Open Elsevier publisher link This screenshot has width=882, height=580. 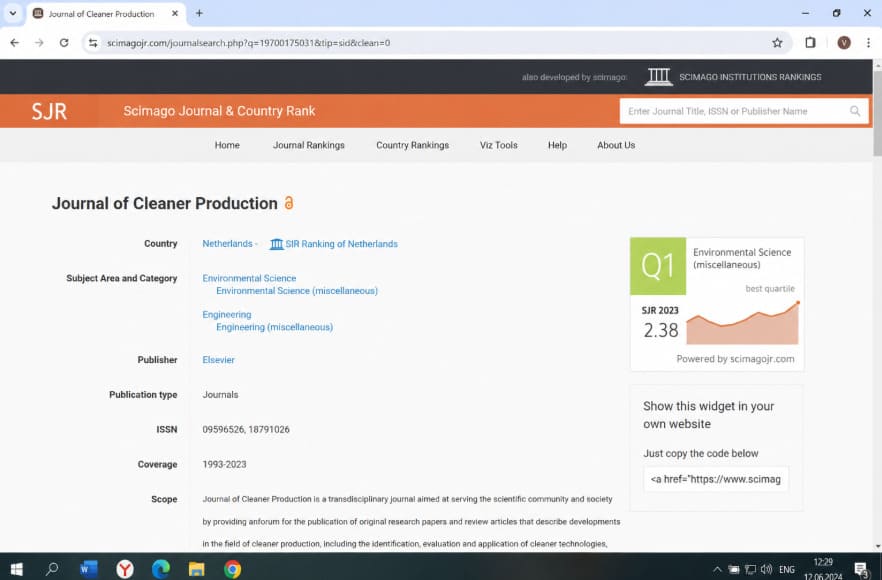[x=218, y=359]
